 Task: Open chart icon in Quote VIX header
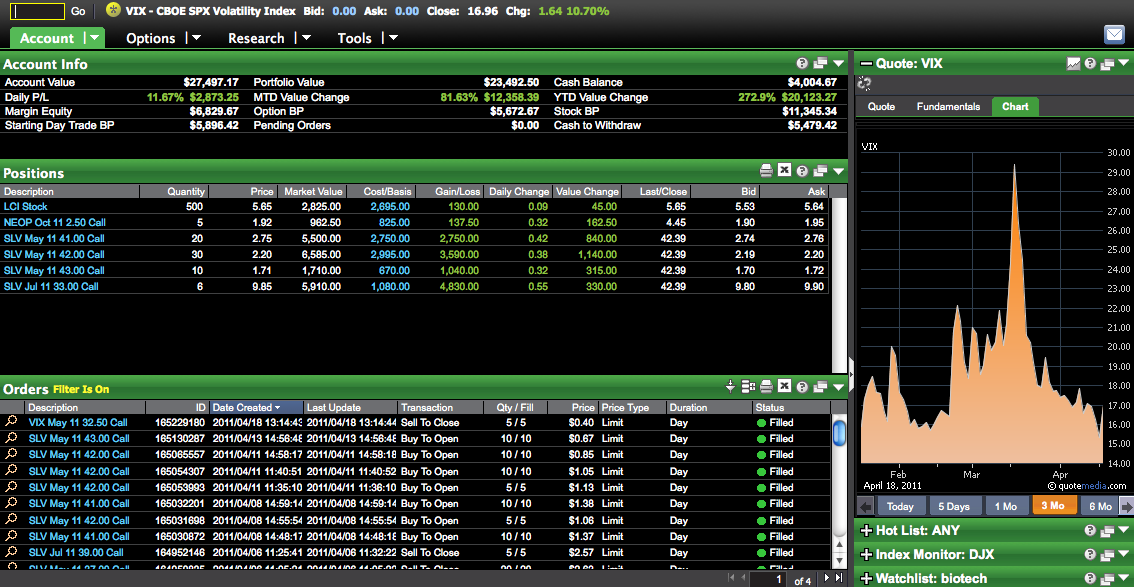point(1073,63)
